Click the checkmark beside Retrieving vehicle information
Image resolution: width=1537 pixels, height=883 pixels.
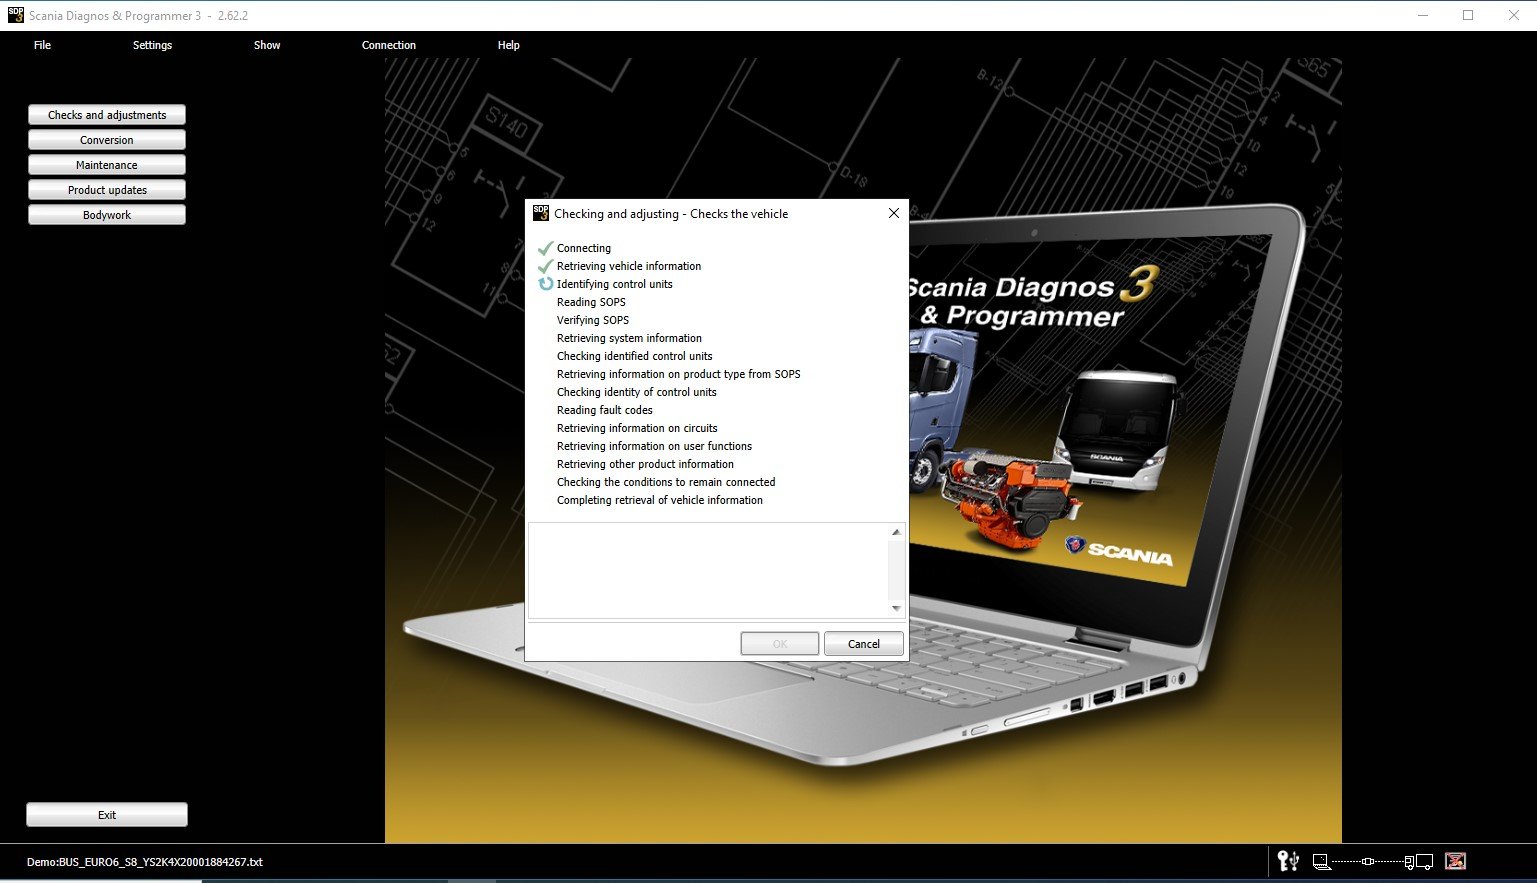tap(545, 266)
